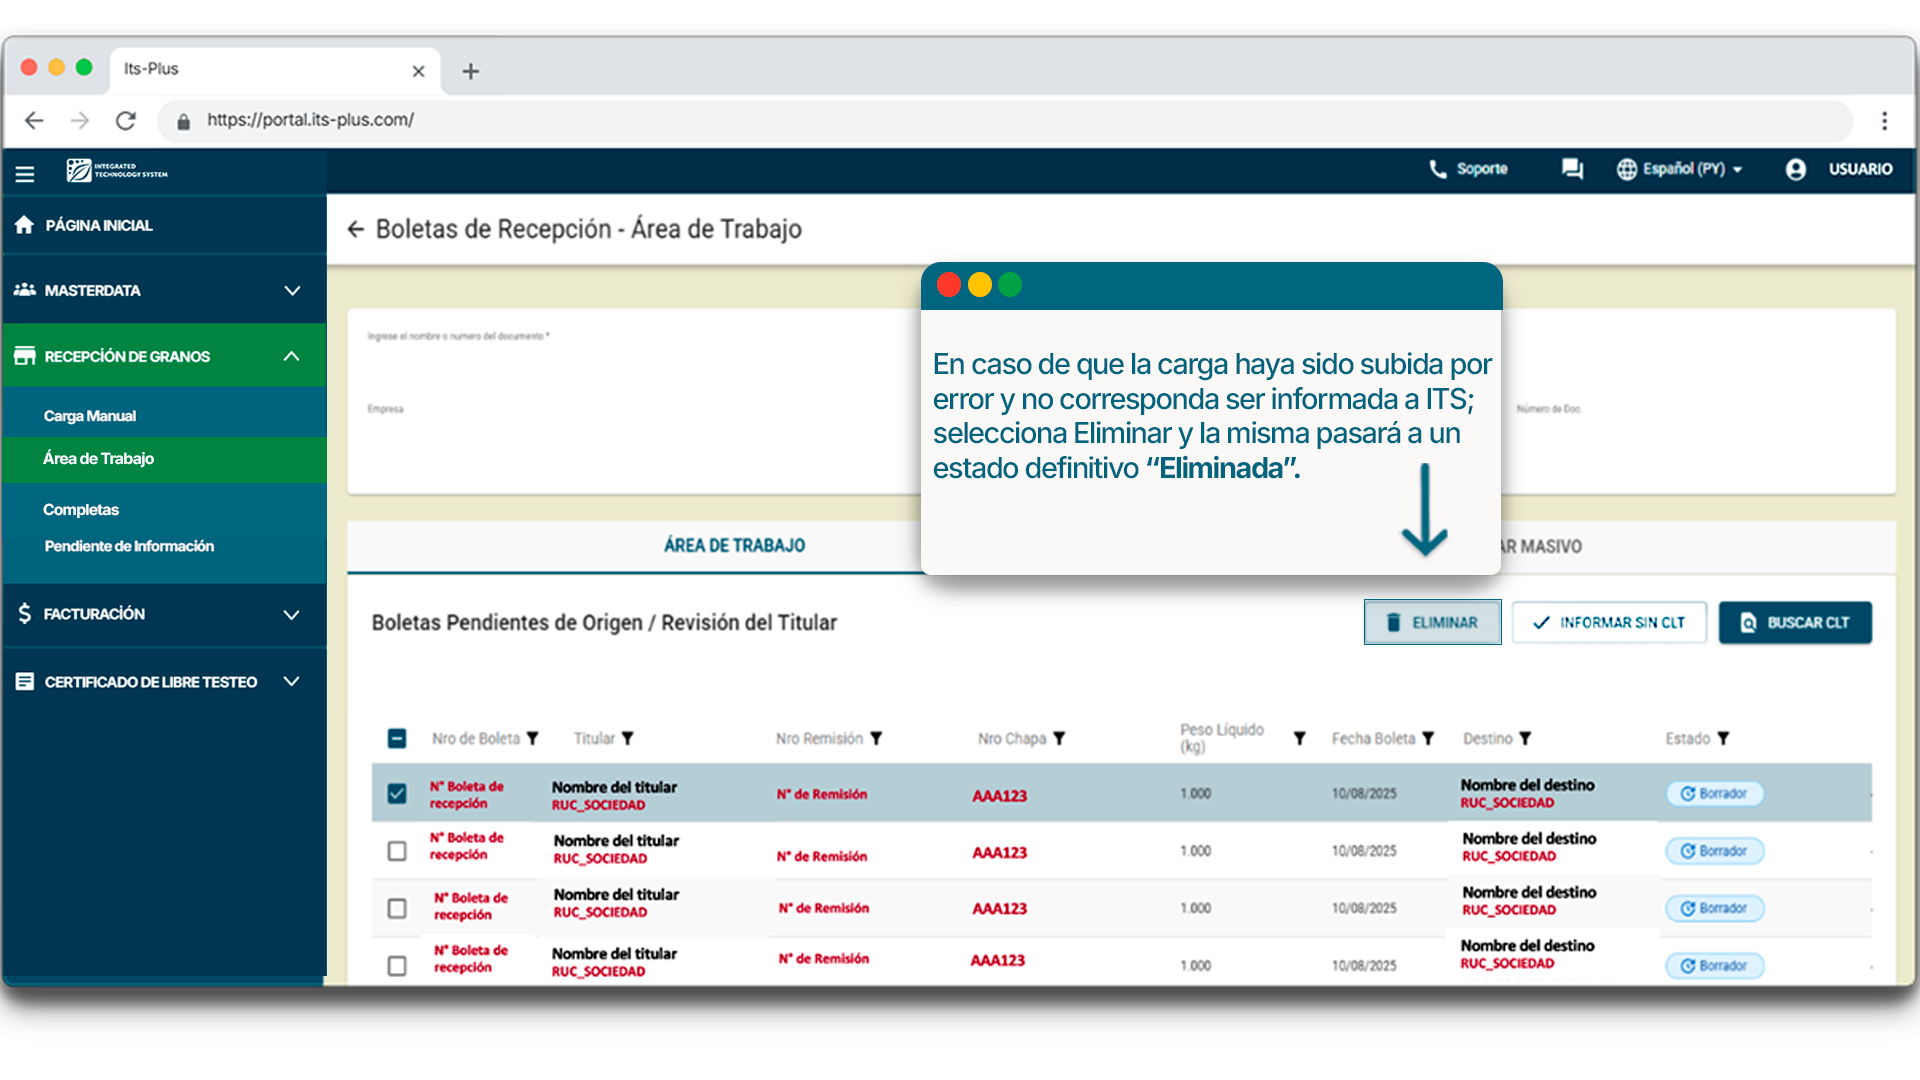Reload the page in browser
The height and width of the screenshot is (1080, 1920).
tap(126, 121)
